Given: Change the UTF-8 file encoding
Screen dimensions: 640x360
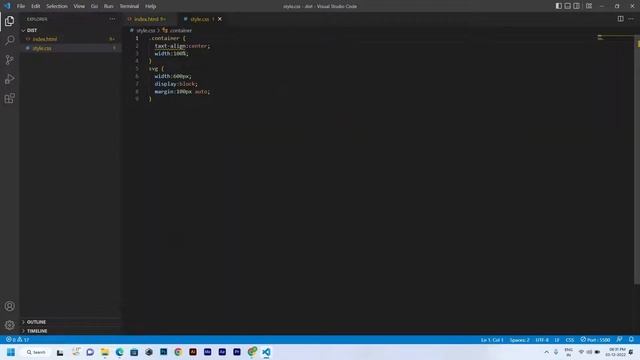Looking at the screenshot, I should click(x=542, y=340).
